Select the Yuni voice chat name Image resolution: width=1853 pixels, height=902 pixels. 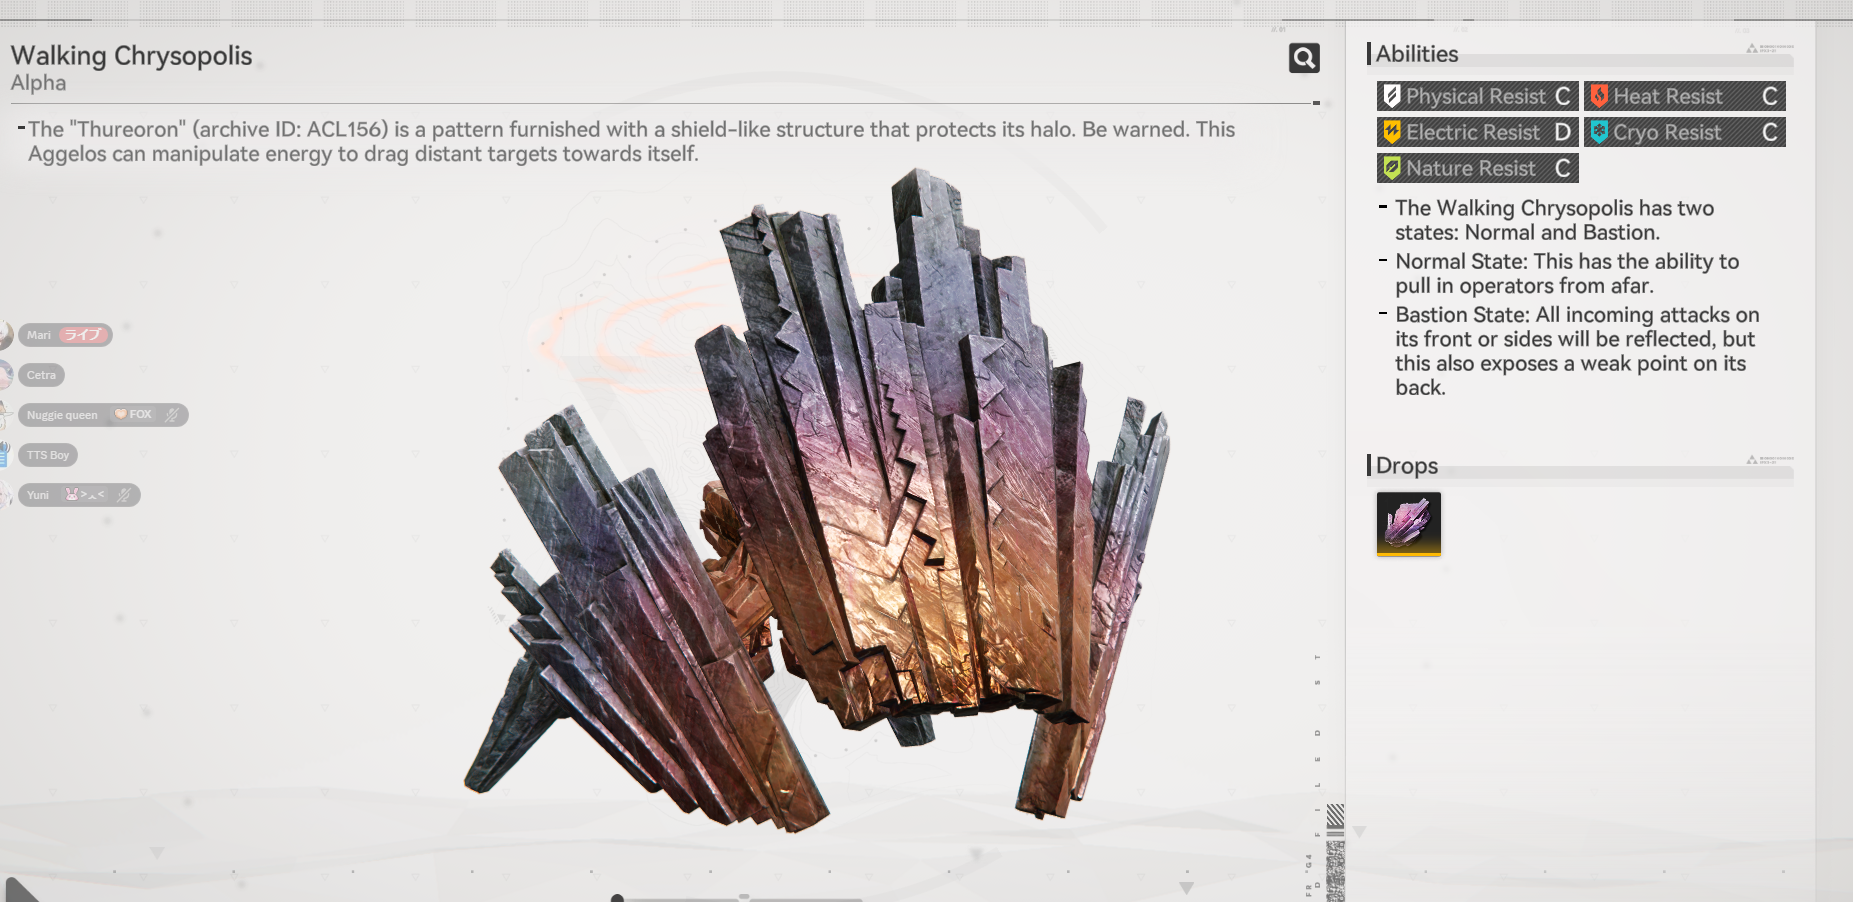click(x=38, y=495)
